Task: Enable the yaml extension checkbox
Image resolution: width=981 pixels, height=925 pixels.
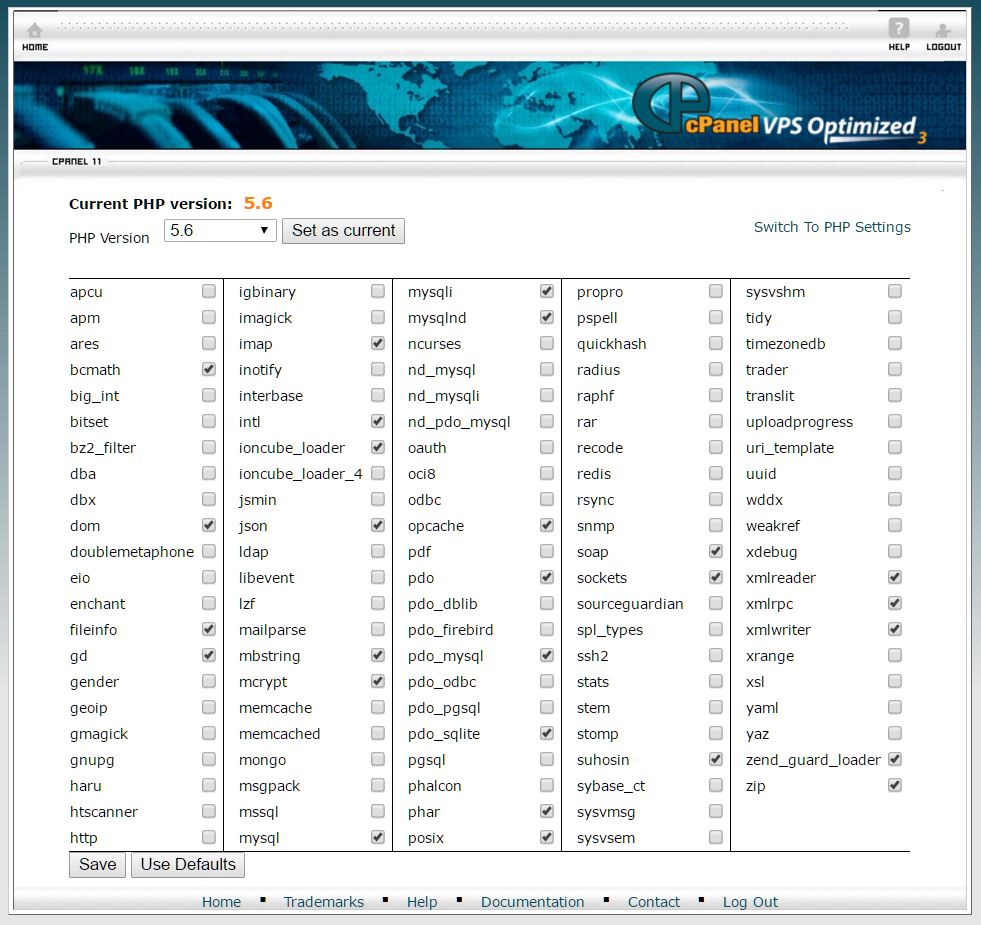Action: point(895,707)
